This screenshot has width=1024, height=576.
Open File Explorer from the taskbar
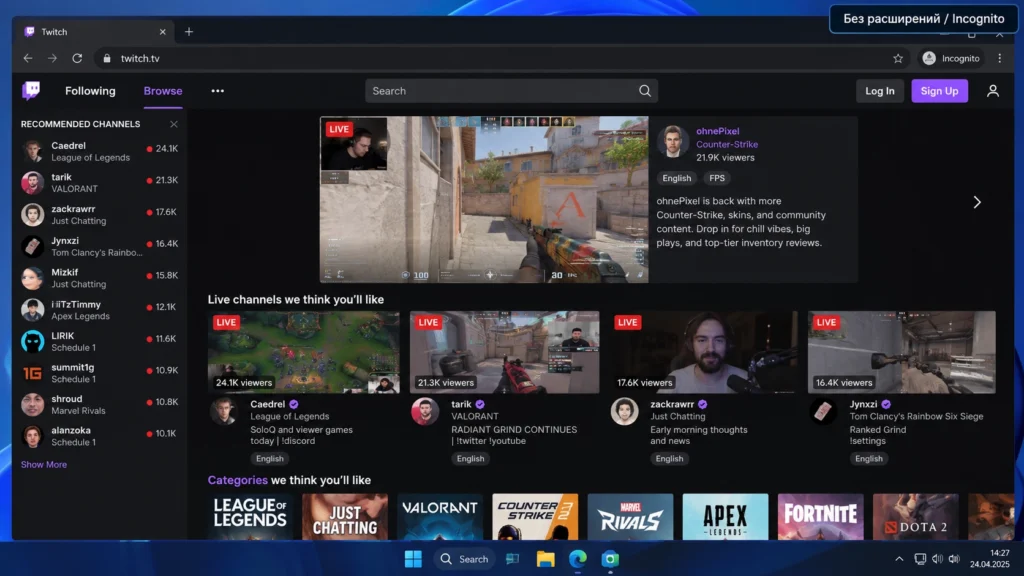[545, 559]
